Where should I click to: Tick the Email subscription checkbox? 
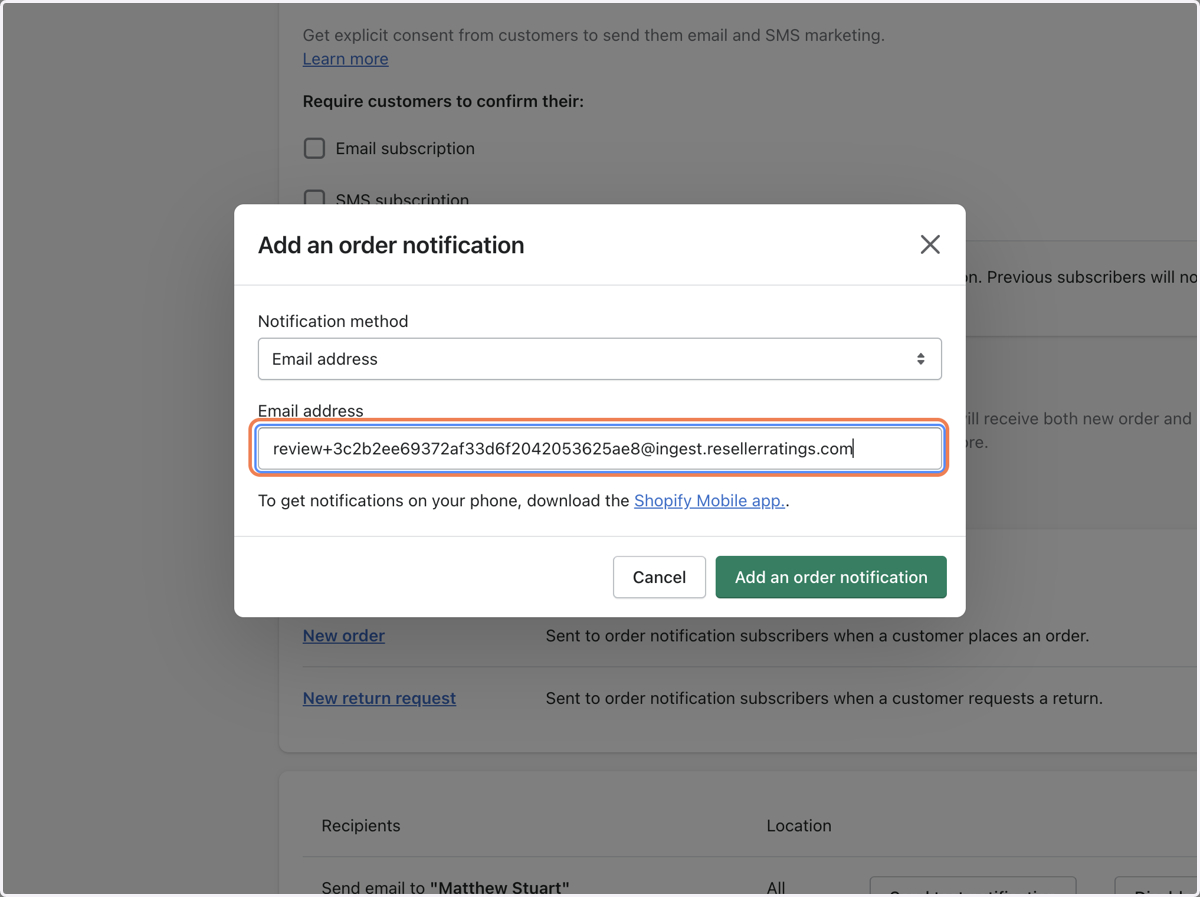(x=314, y=148)
